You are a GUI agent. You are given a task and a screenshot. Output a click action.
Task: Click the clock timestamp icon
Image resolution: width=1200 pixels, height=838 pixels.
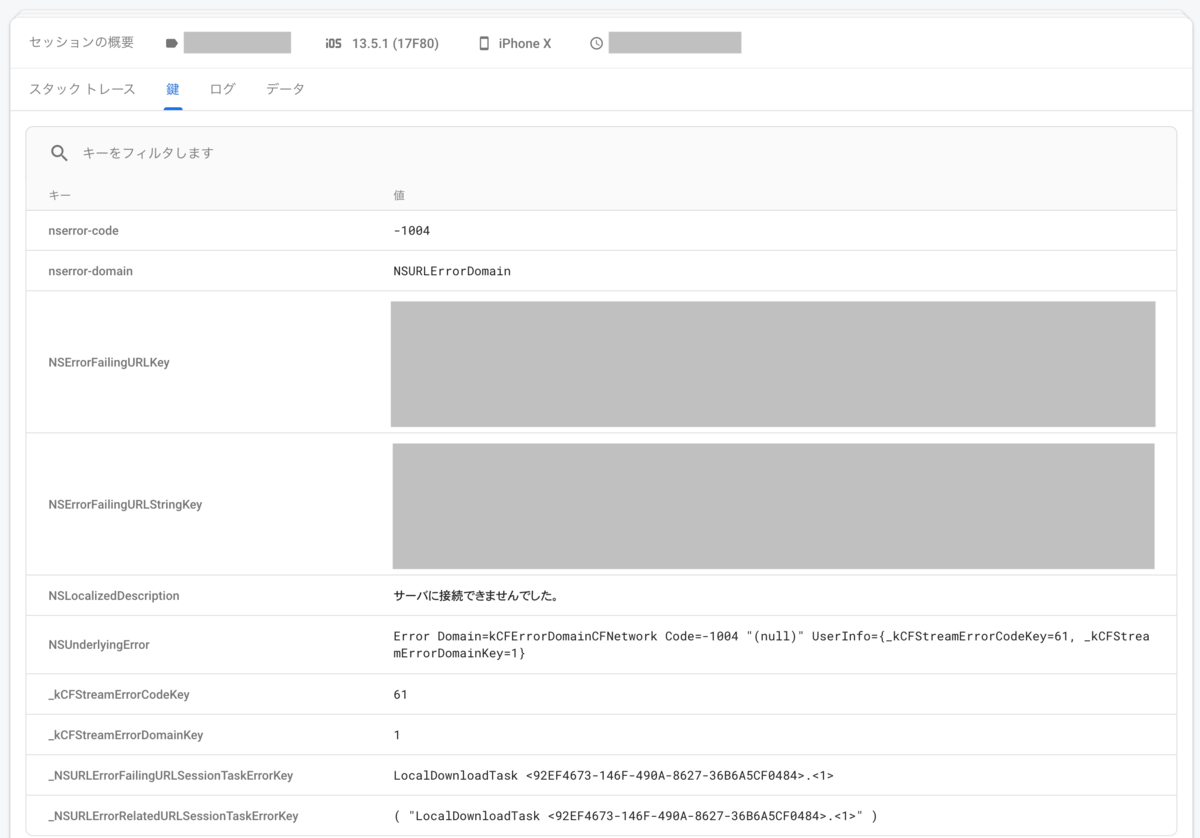coord(596,43)
